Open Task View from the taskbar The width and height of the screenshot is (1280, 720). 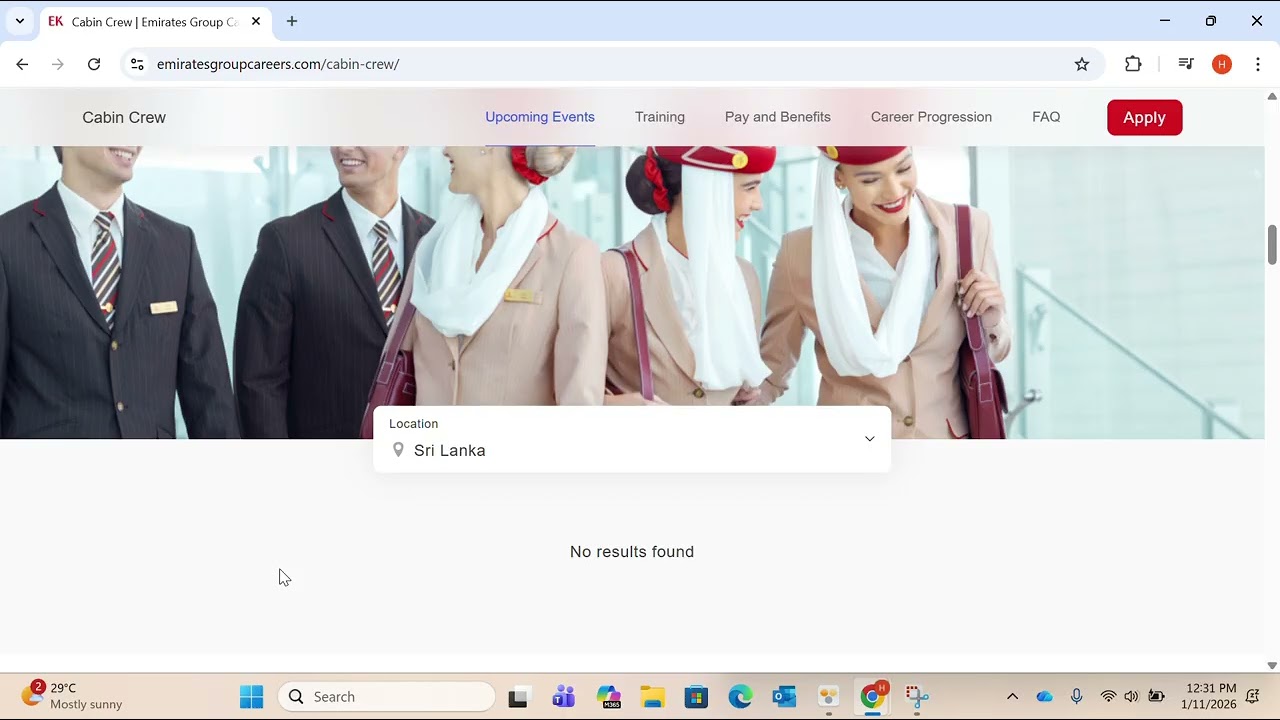[518, 697]
